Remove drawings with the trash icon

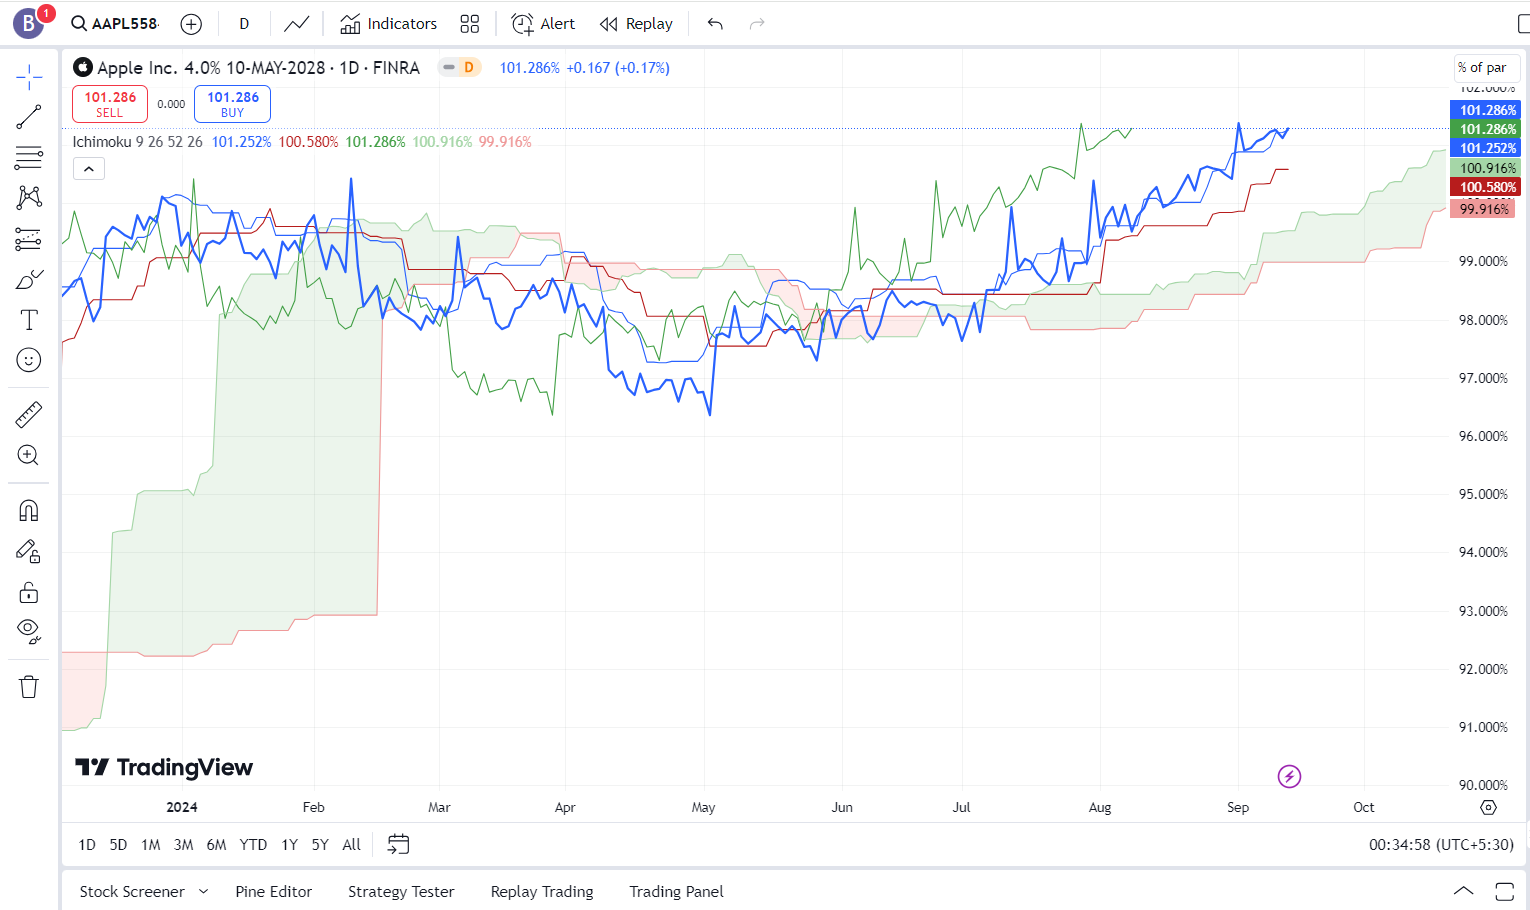29,687
